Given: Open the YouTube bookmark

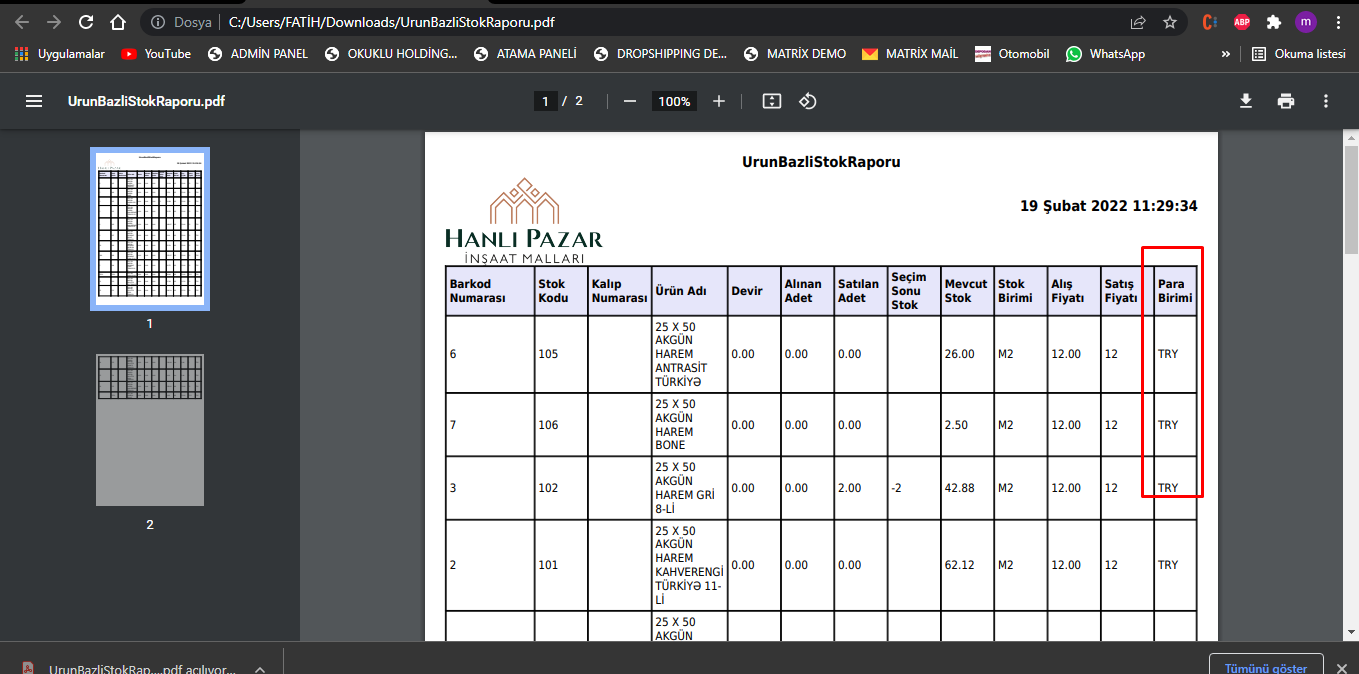Looking at the screenshot, I should click(156, 54).
